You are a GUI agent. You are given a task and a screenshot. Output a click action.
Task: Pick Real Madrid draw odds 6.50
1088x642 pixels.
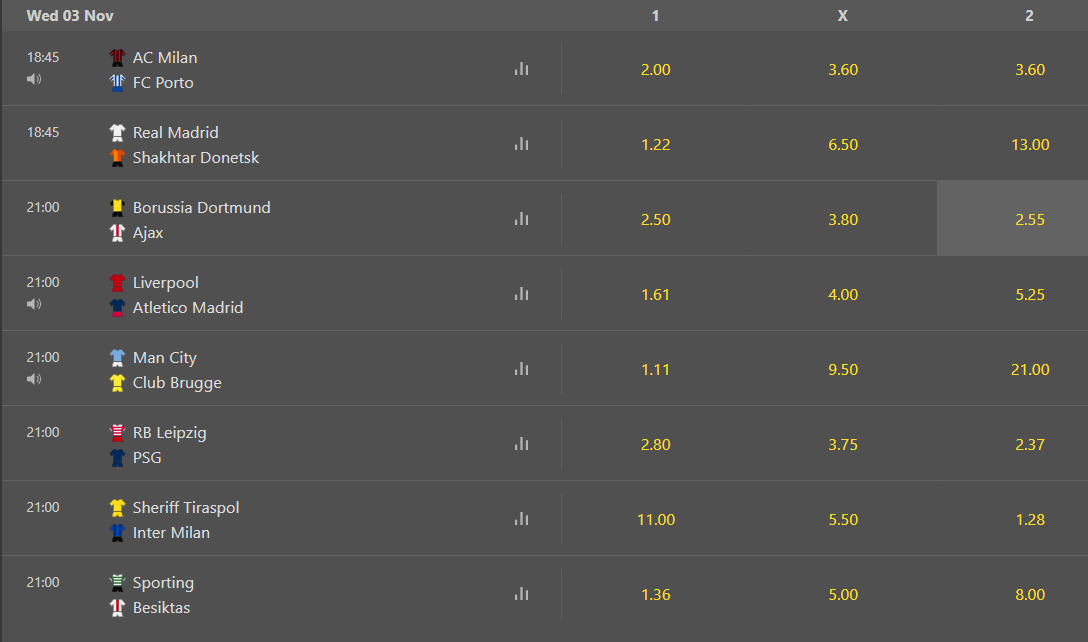pyautogui.click(x=843, y=145)
